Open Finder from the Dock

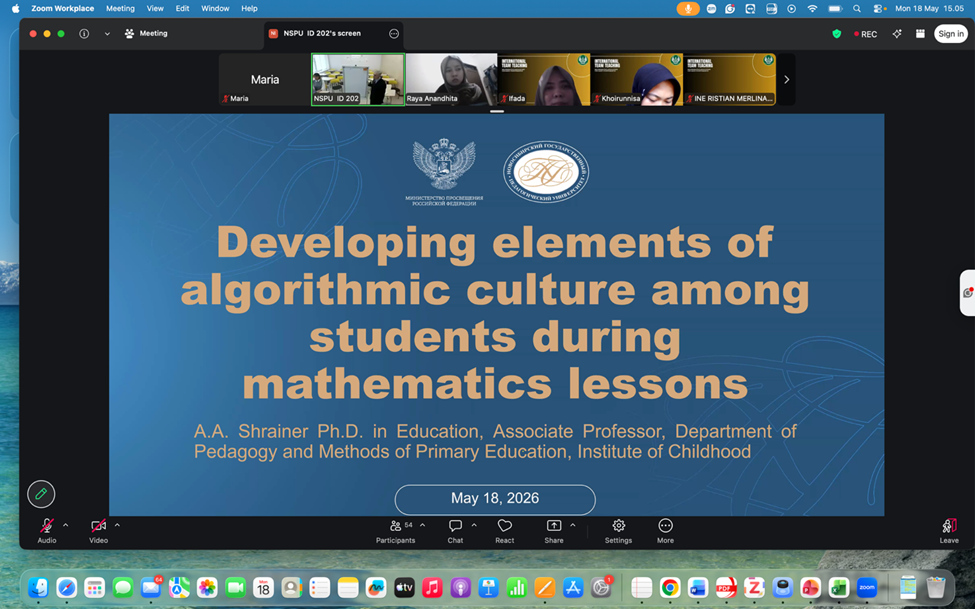pyautogui.click(x=39, y=587)
